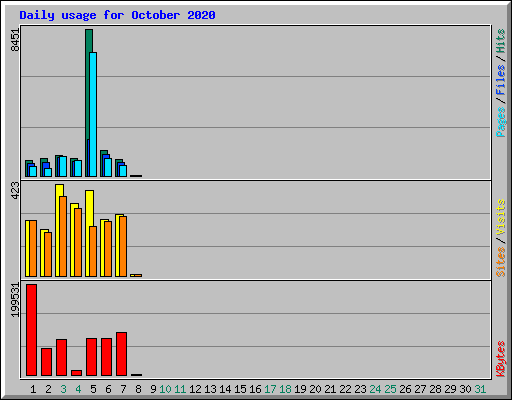Click day 30 on the x-axis
This screenshot has width=512, height=400.
click(465, 389)
